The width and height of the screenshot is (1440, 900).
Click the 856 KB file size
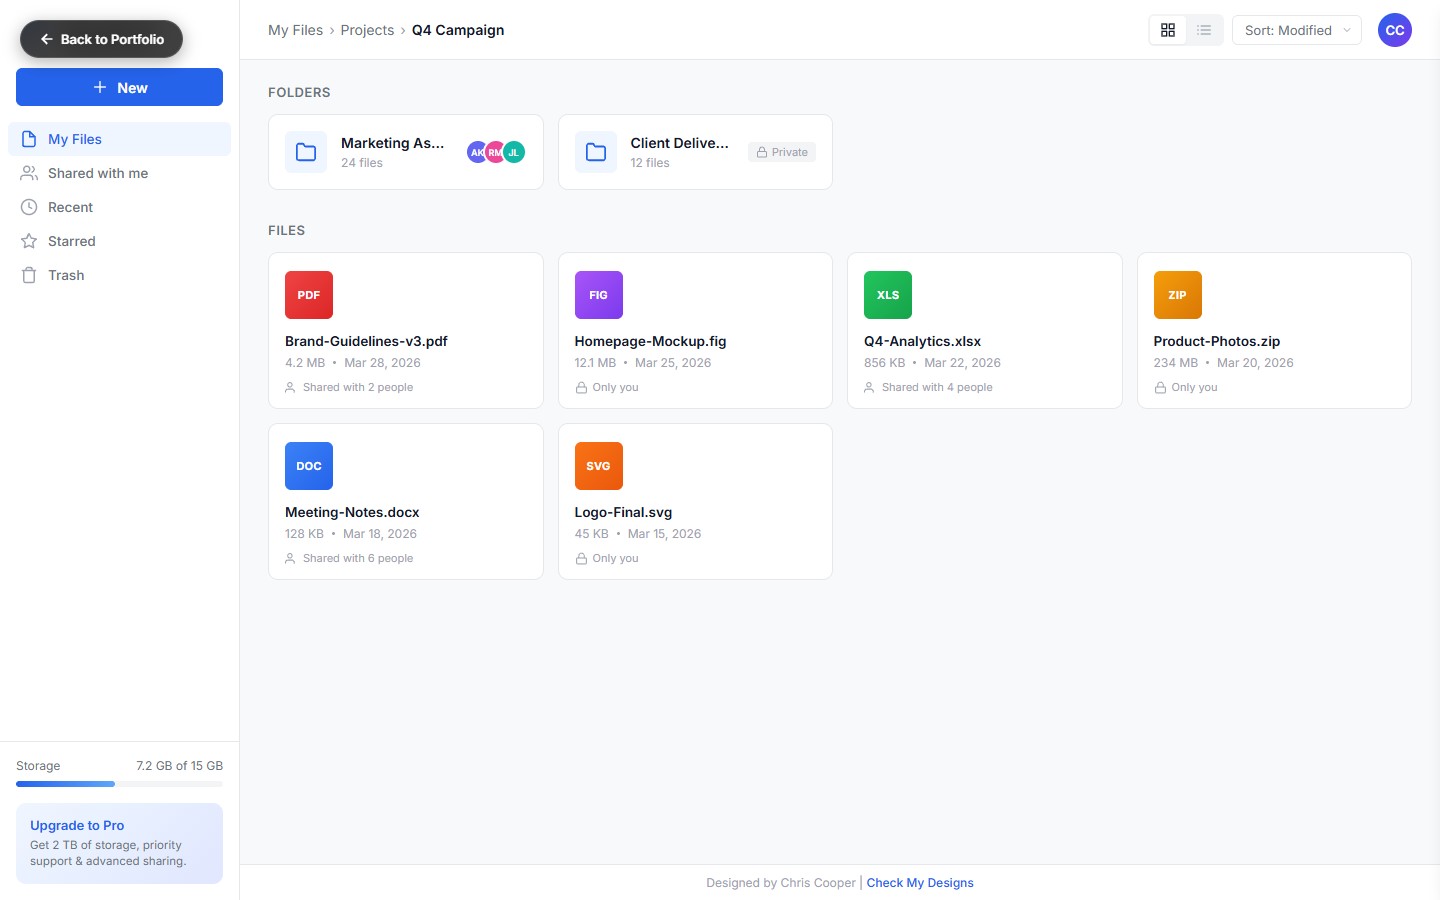point(884,363)
